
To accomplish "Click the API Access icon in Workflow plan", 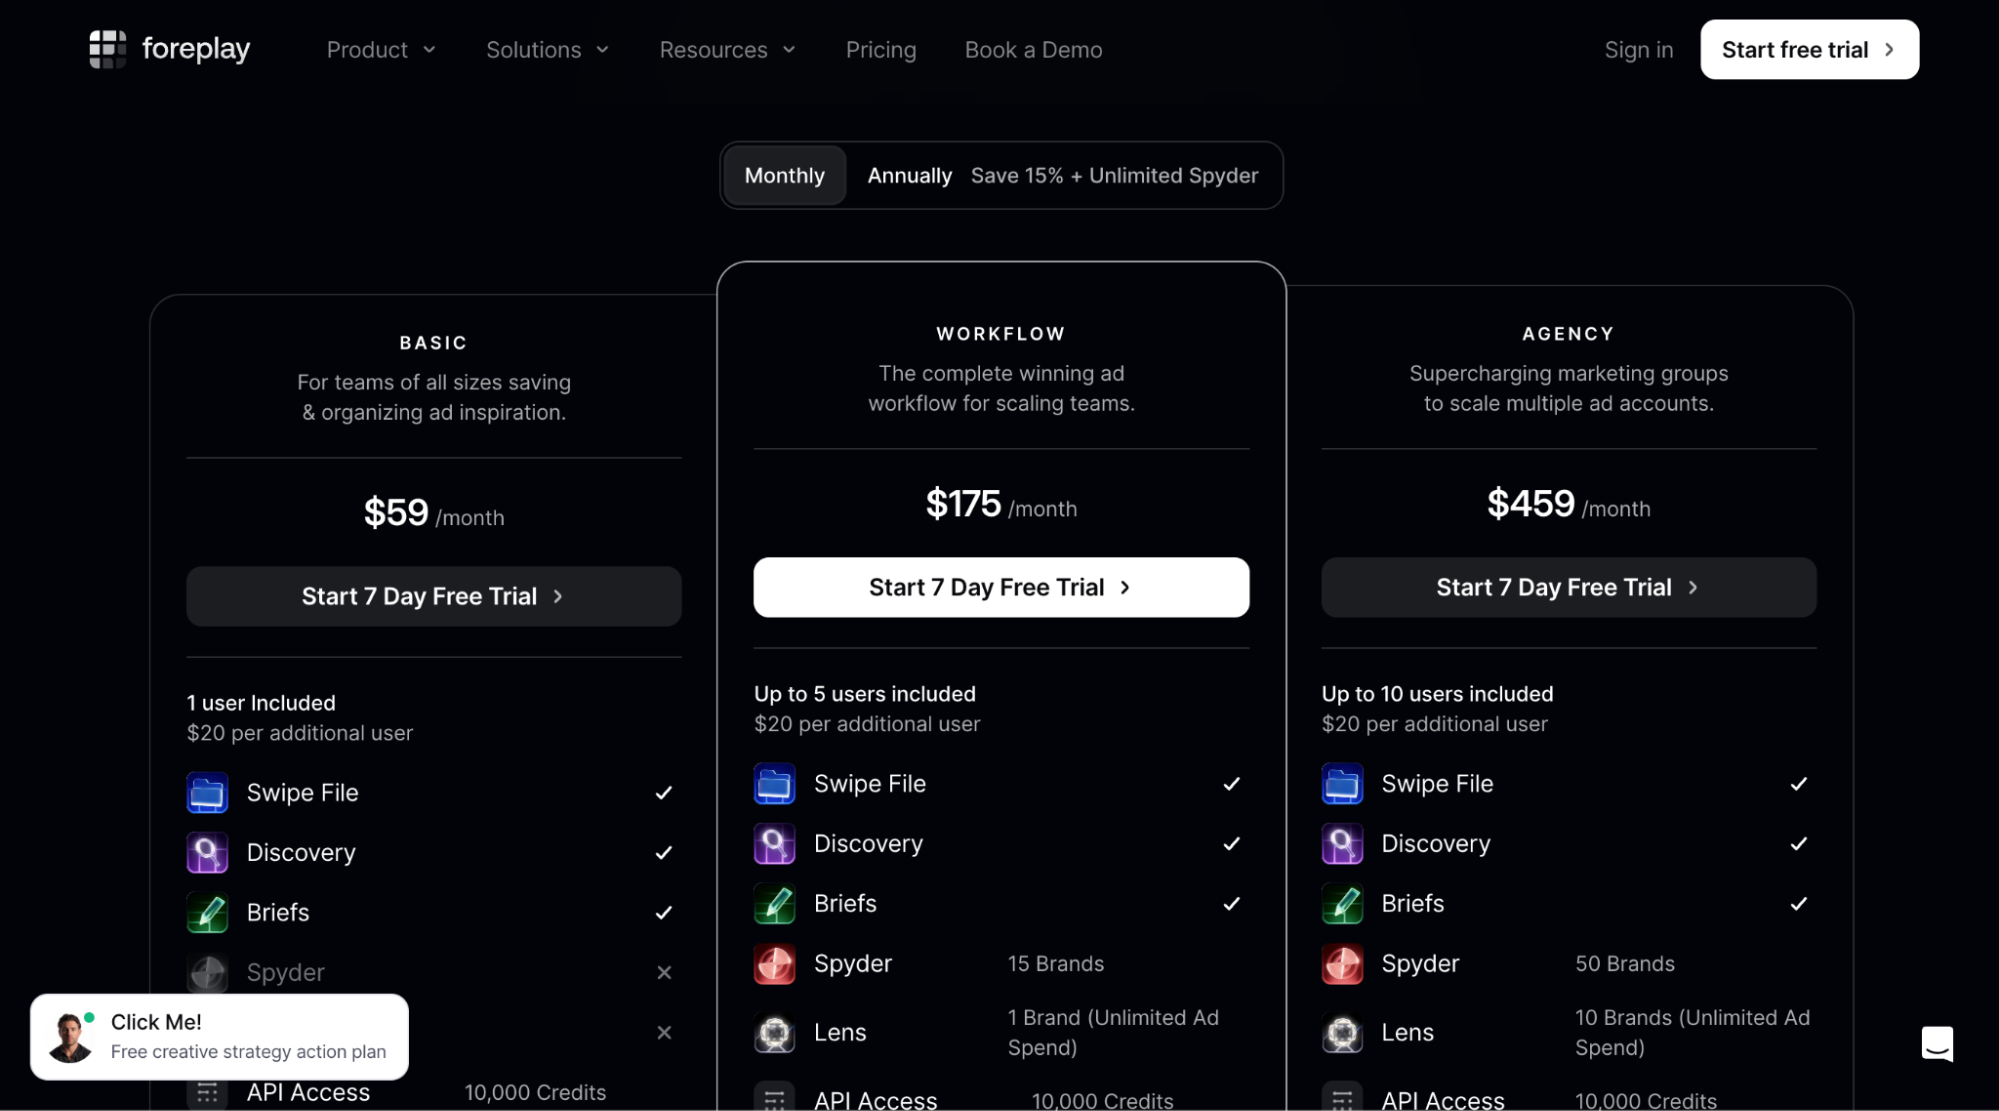I will tap(774, 1098).
